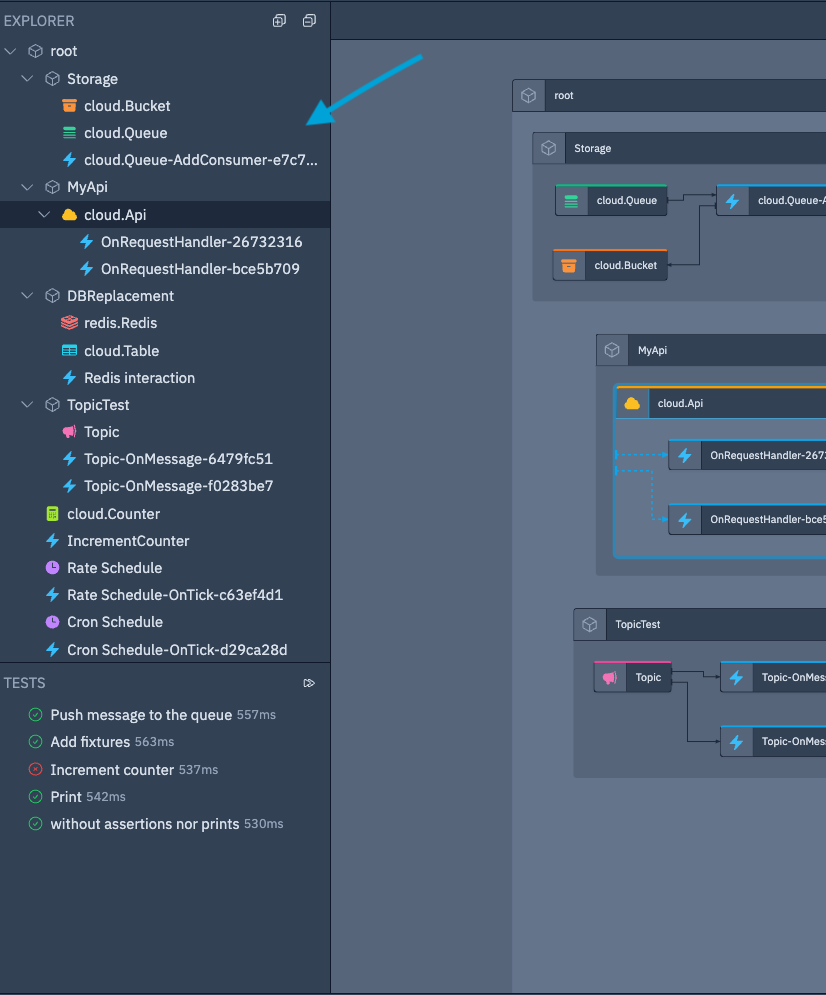Collapse the Storage tree node

point(27,78)
